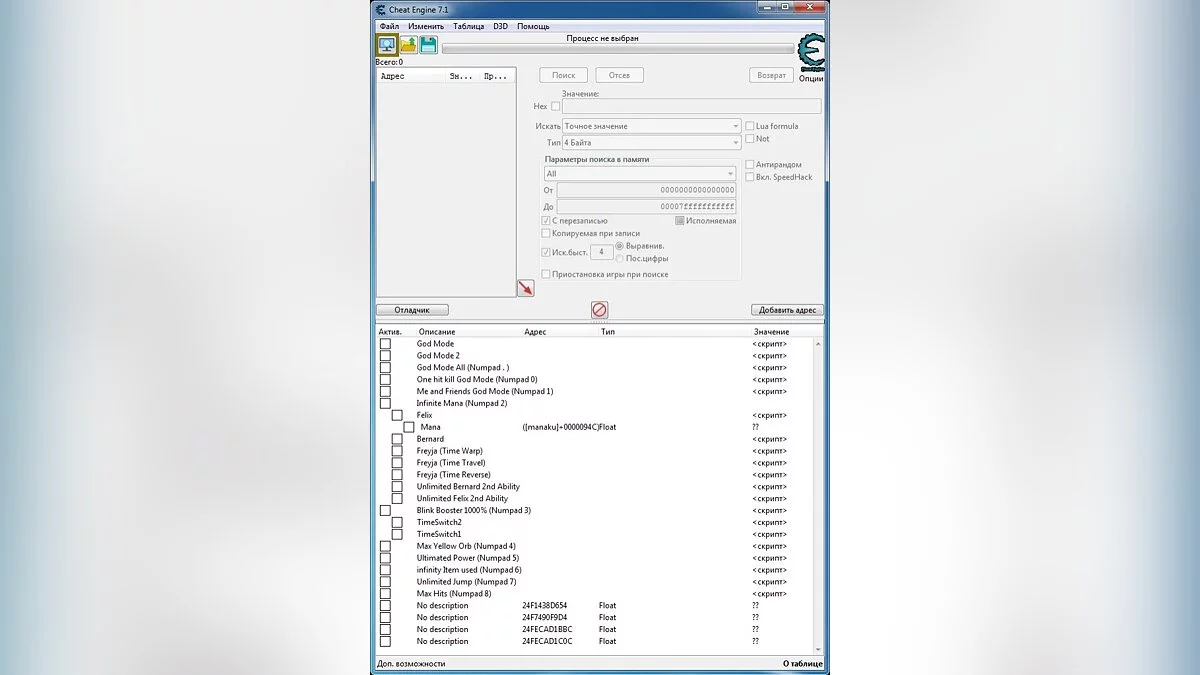Activate the Felix entry checkbox
1200x675 pixels.
pyautogui.click(x=397, y=415)
